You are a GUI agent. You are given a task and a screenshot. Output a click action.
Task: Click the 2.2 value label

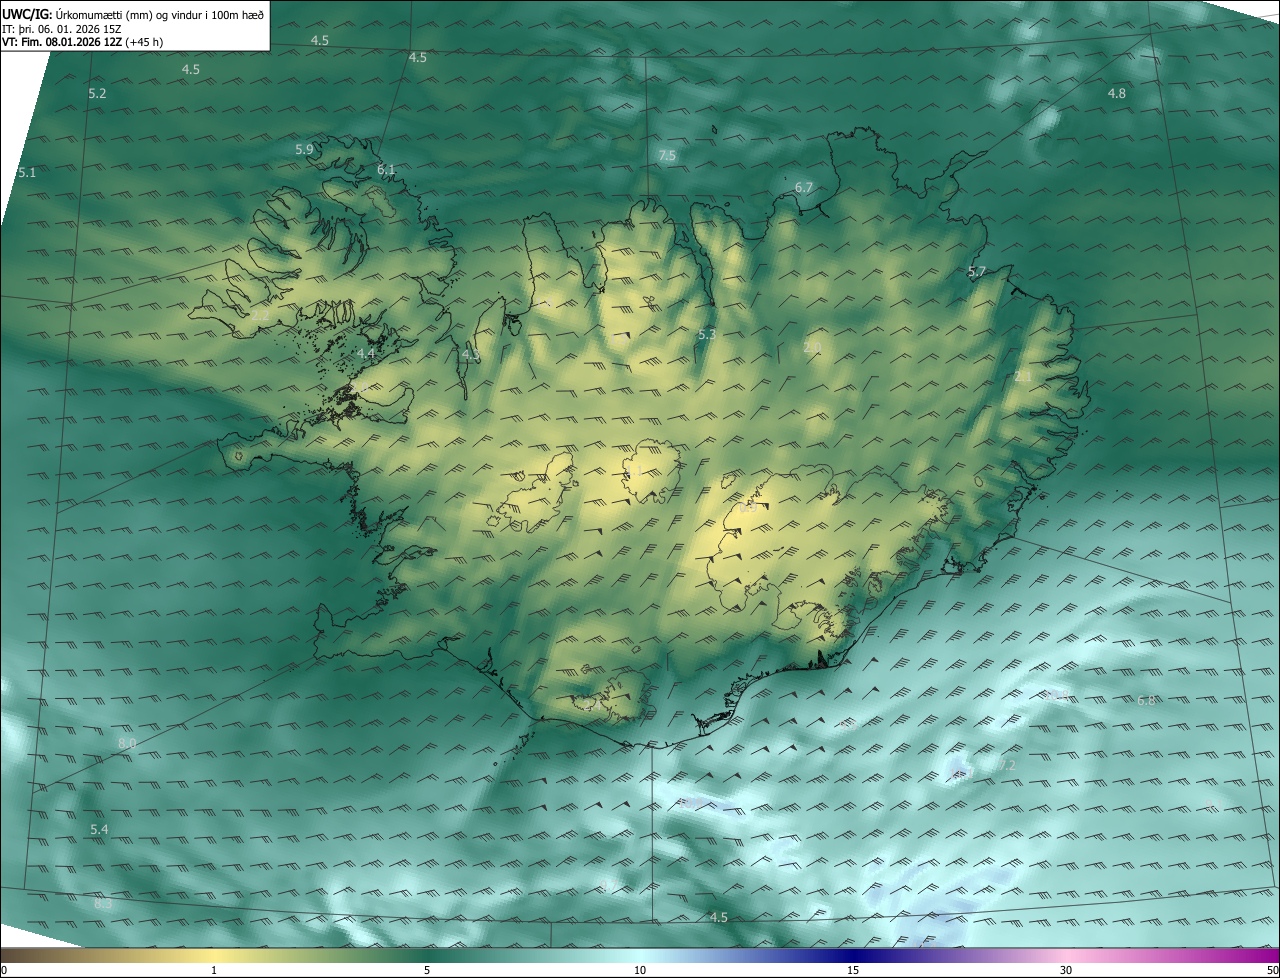(259, 315)
